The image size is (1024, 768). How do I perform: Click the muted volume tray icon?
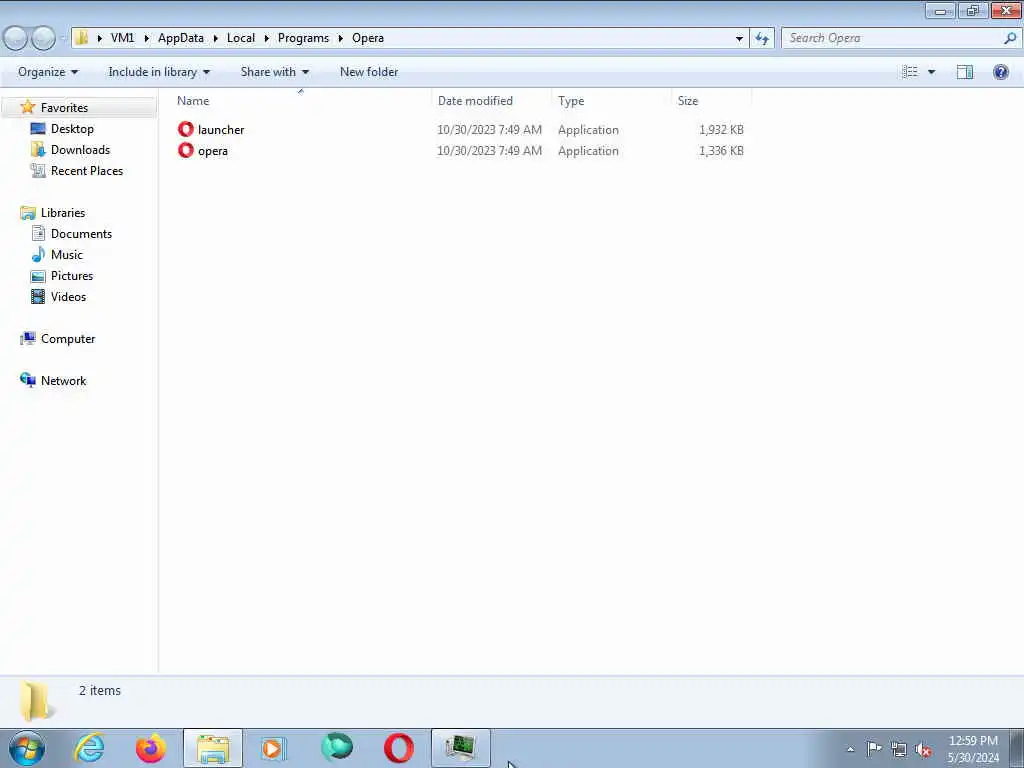[x=923, y=750]
